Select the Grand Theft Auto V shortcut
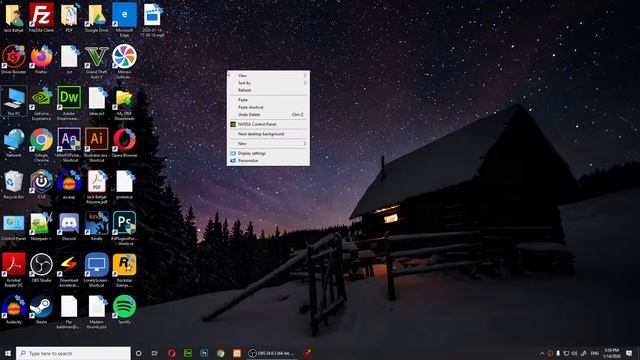The height and width of the screenshot is (360, 640). (x=97, y=62)
